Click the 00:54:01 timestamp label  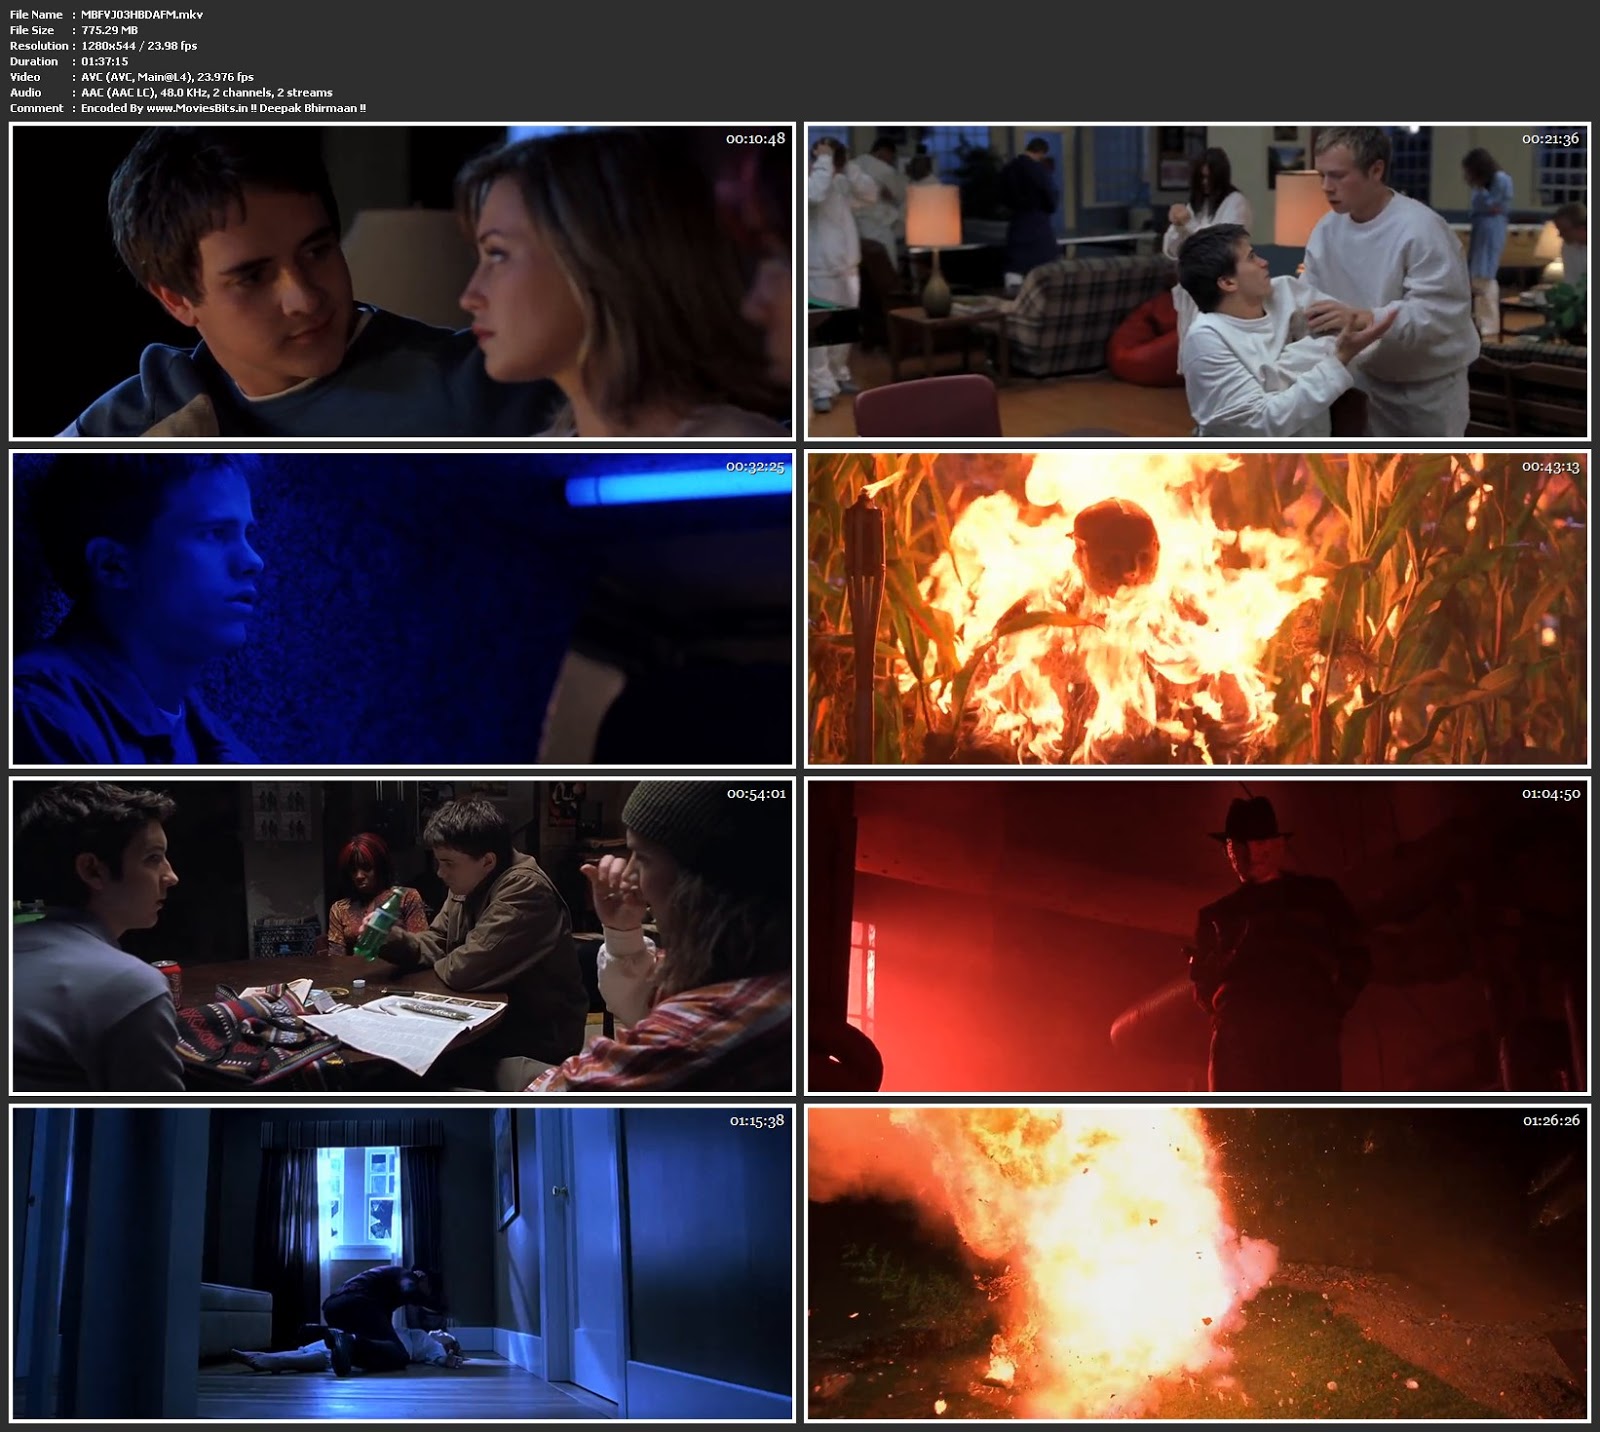click(x=755, y=794)
